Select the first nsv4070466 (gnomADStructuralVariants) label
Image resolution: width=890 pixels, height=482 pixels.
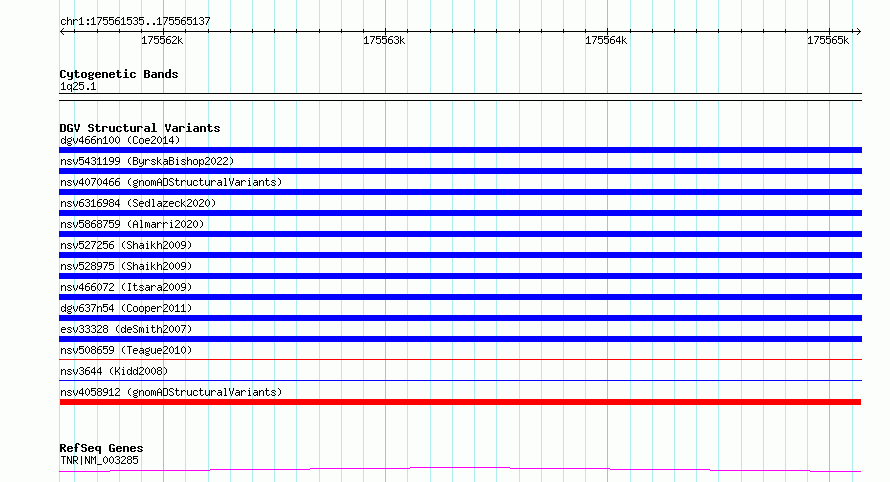coord(171,182)
